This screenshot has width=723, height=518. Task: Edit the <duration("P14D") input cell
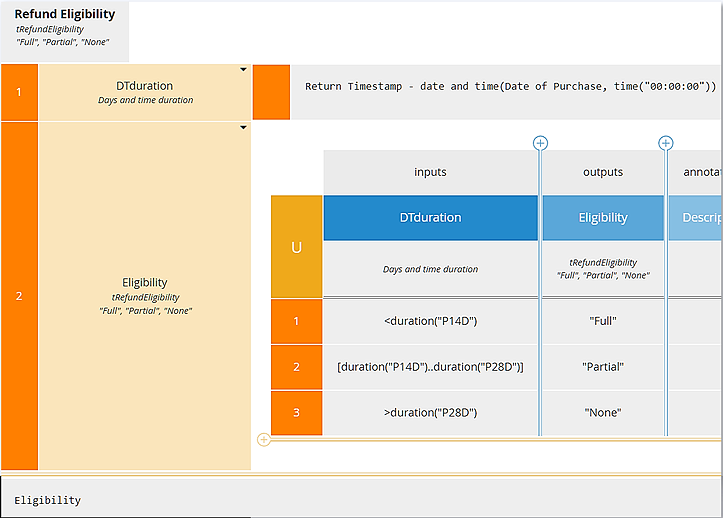[x=430, y=321]
